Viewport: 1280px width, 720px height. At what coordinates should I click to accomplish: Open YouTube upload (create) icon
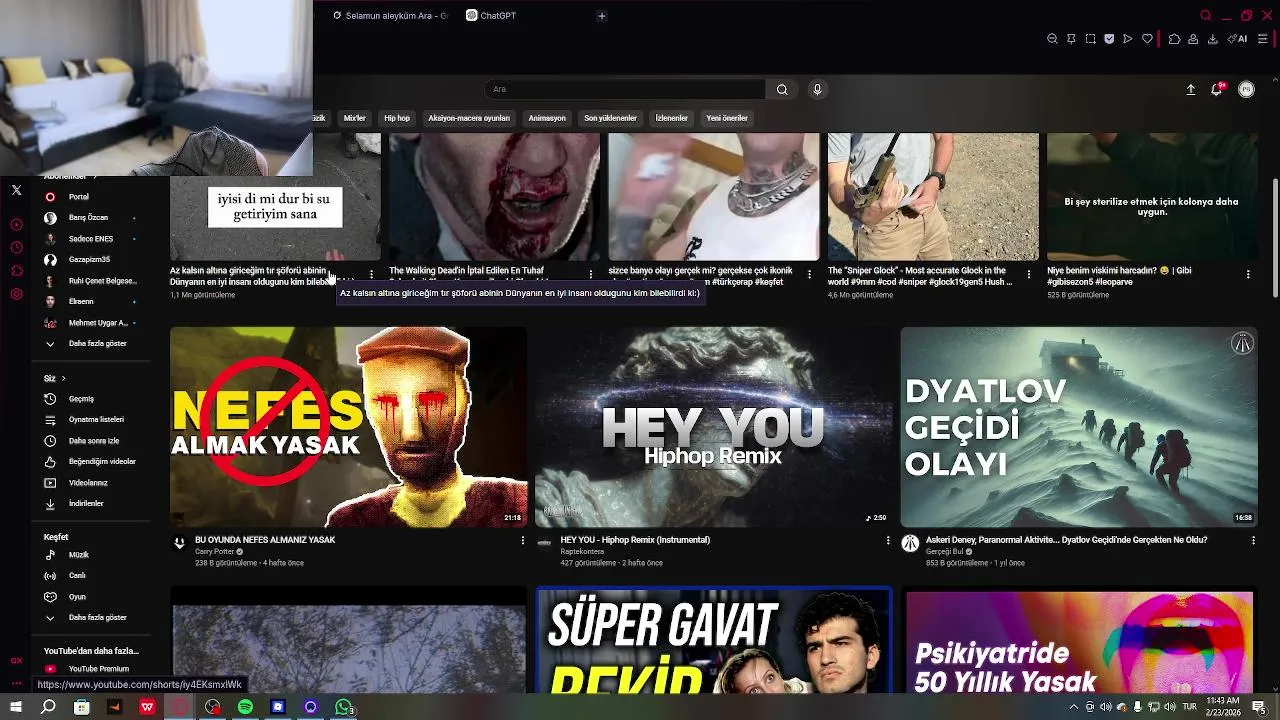pos(1191,90)
